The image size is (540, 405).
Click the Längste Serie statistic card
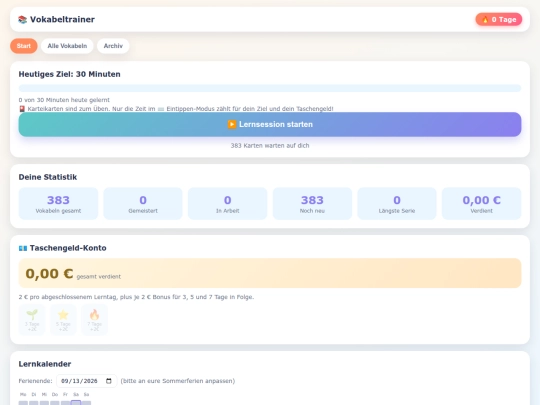tap(397, 204)
